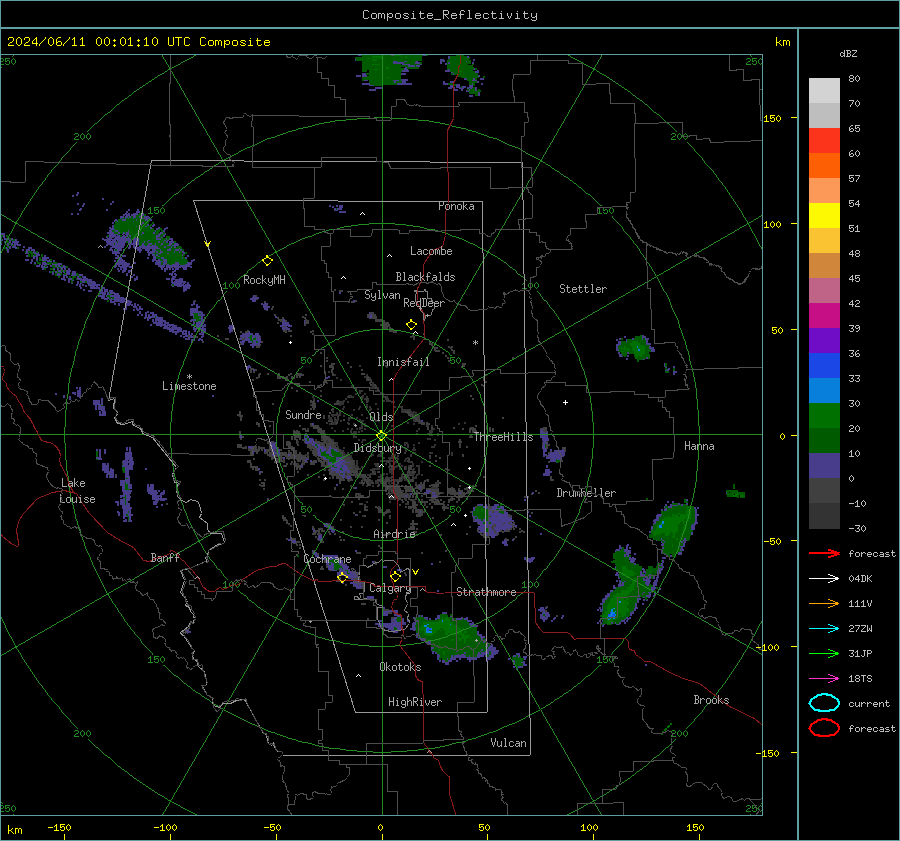Select the yellow 54 dBZ color swatch
Screen dimensions: 900x841
point(824,216)
